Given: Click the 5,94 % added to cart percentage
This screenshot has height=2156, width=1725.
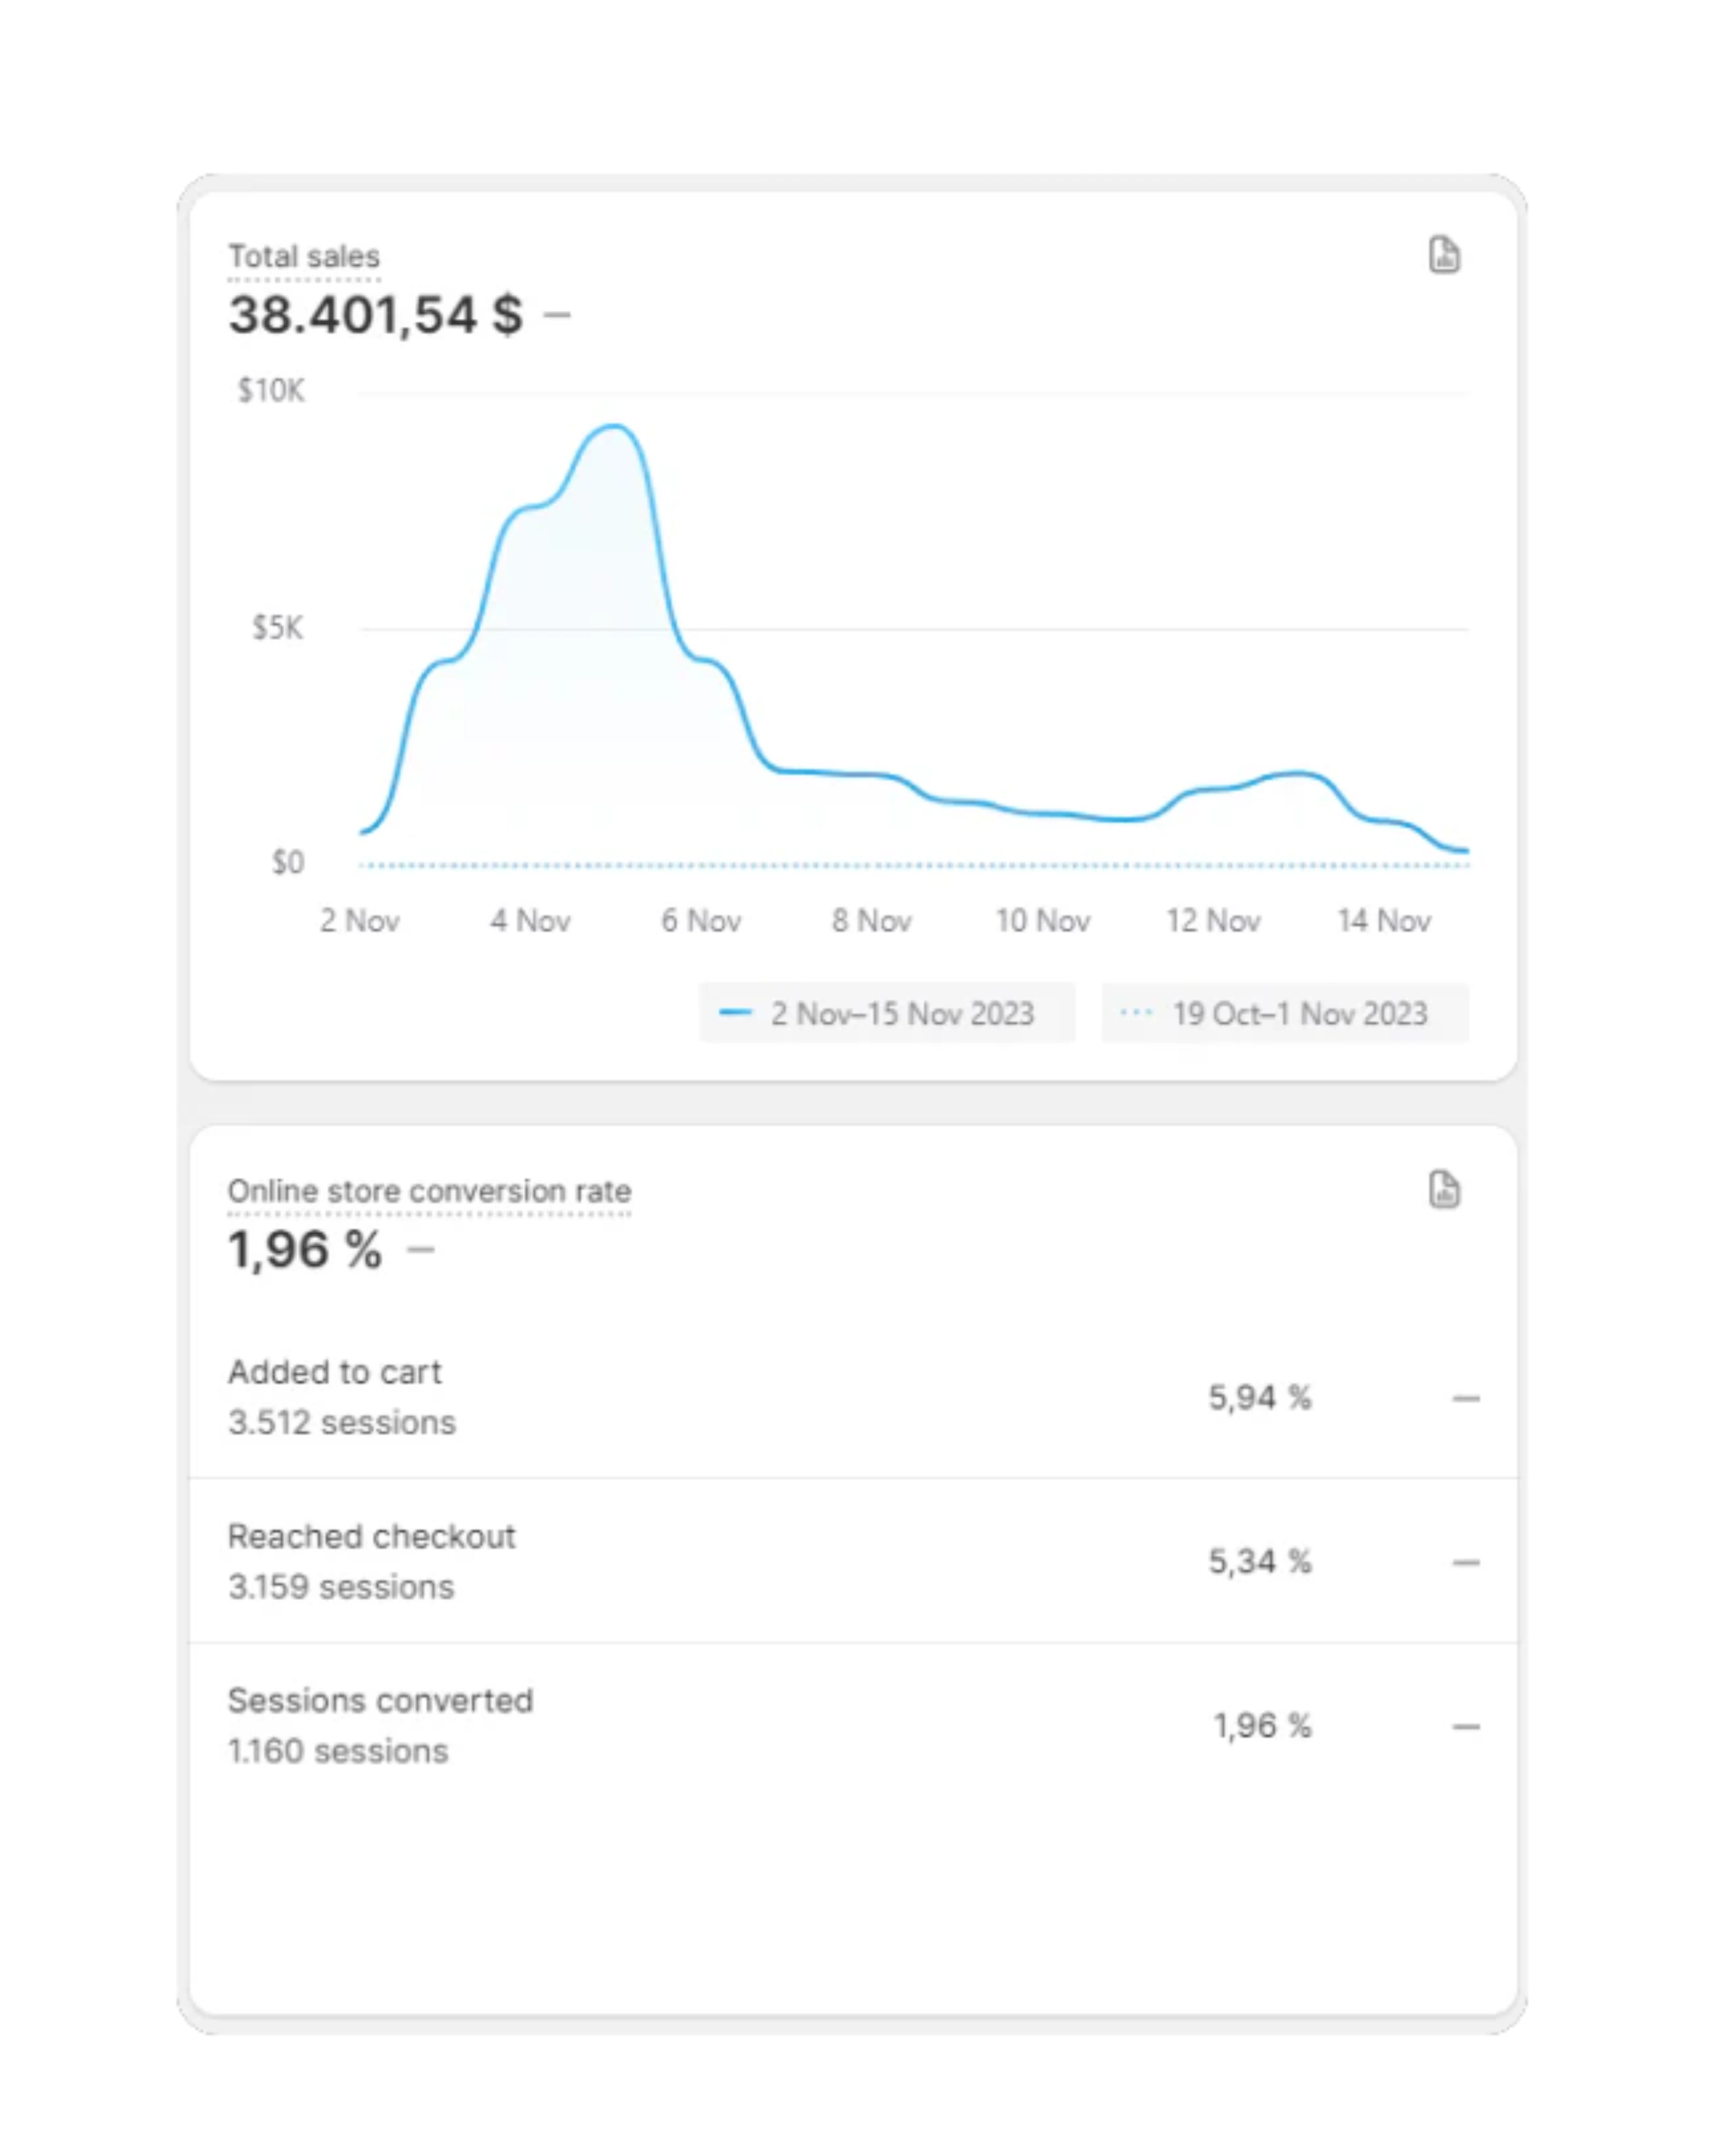Looking at the screenshot, I should (1259, 1397).
